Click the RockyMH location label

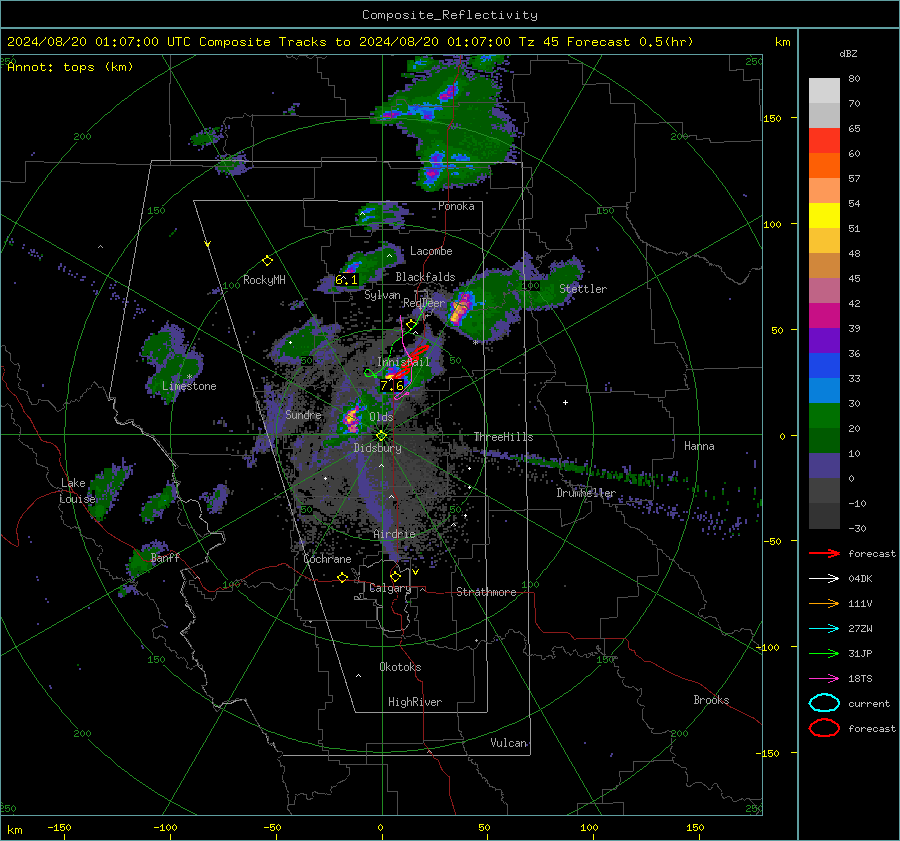click(x=264, y=280)
